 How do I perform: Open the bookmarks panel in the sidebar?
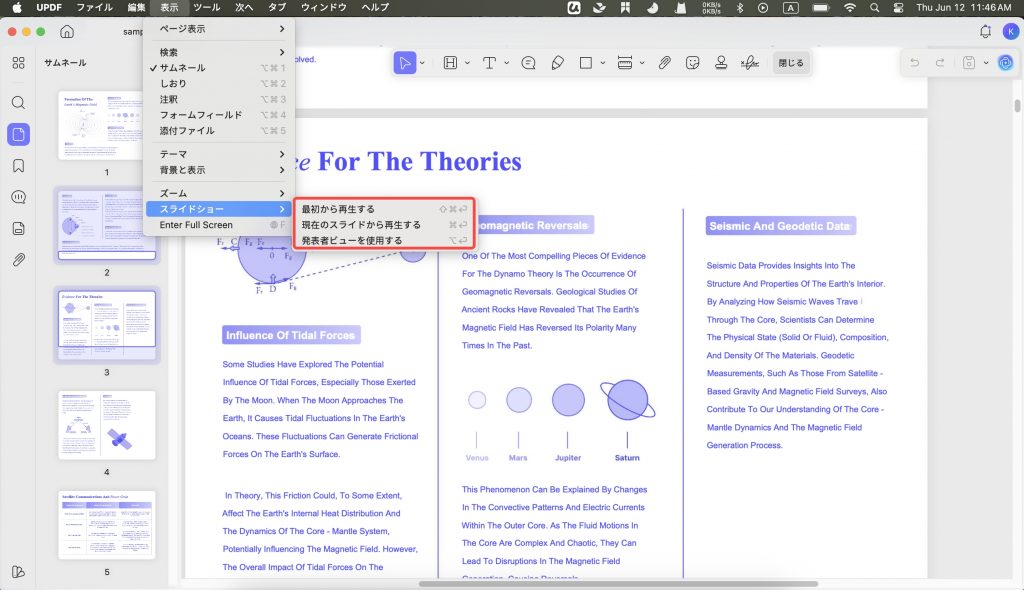point(18,166)
